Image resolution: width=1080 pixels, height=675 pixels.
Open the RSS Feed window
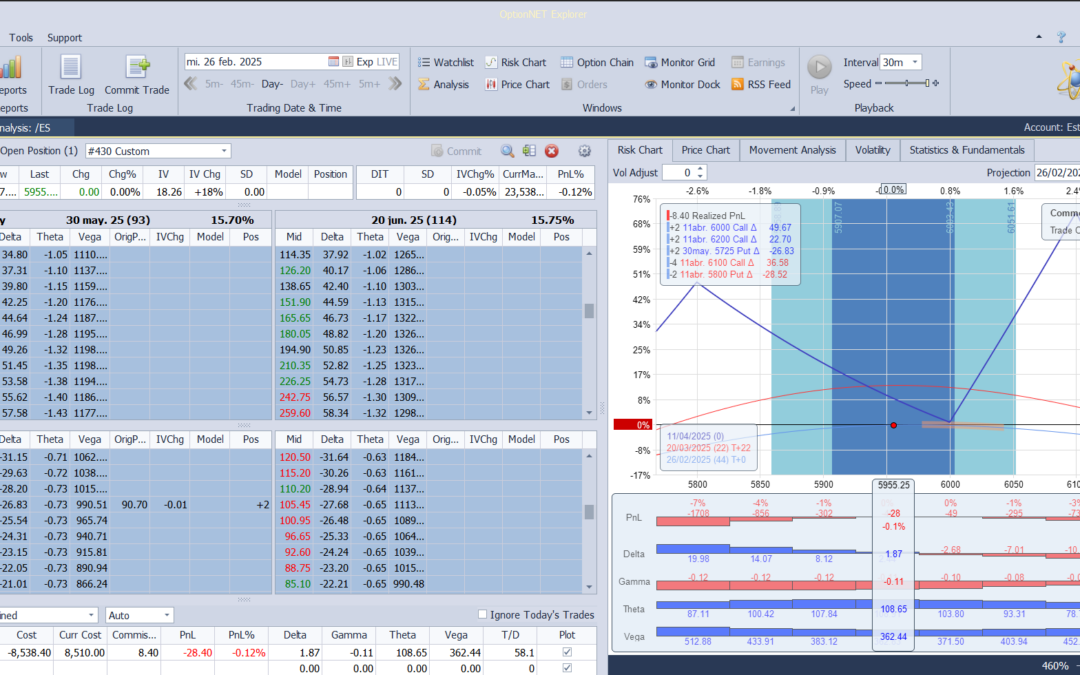coord(760,84)
